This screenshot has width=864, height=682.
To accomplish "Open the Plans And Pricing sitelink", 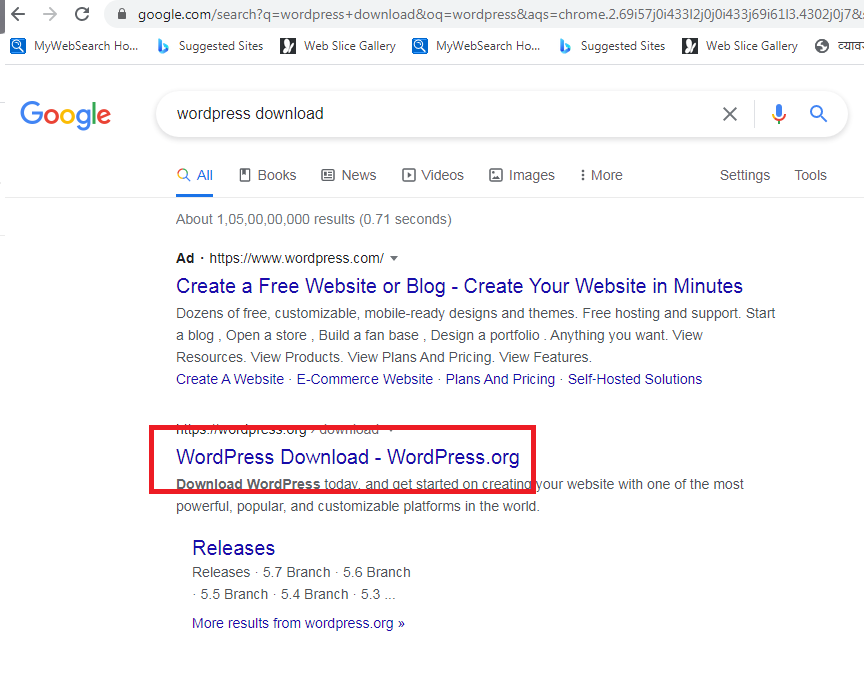I will pyautogui.click(x=500, y=379).
